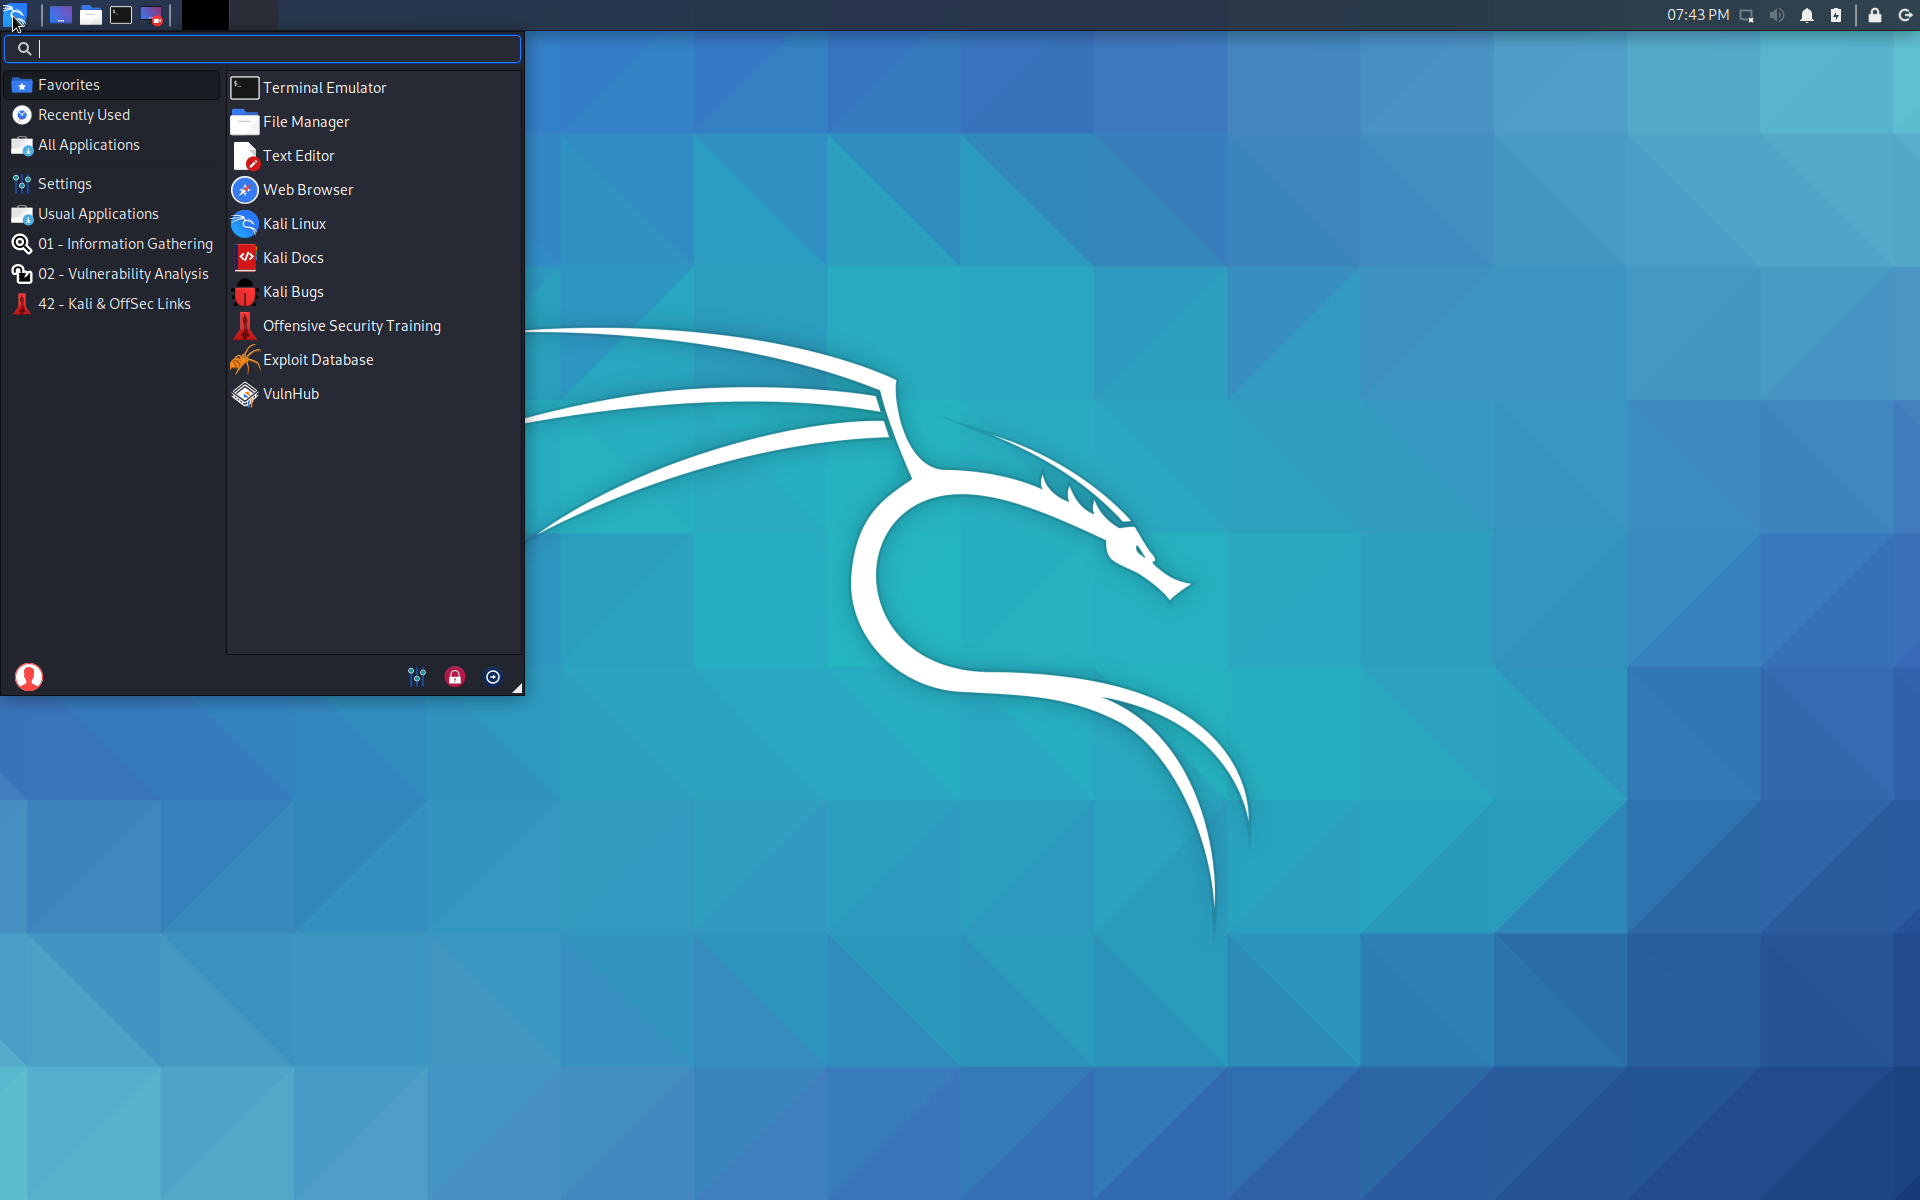
Task: Launch File Manager from favorites list
Action: pyautogui.click(x=374, y=122)
